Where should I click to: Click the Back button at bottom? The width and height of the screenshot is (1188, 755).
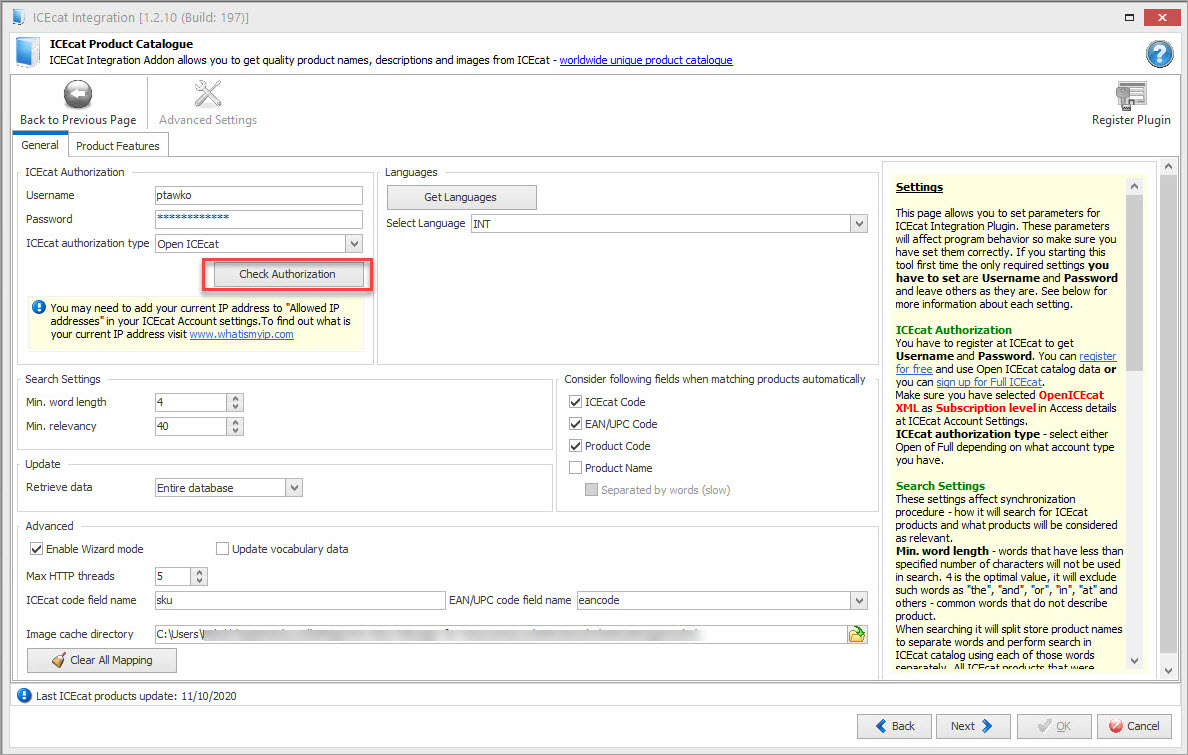[895, 726]
